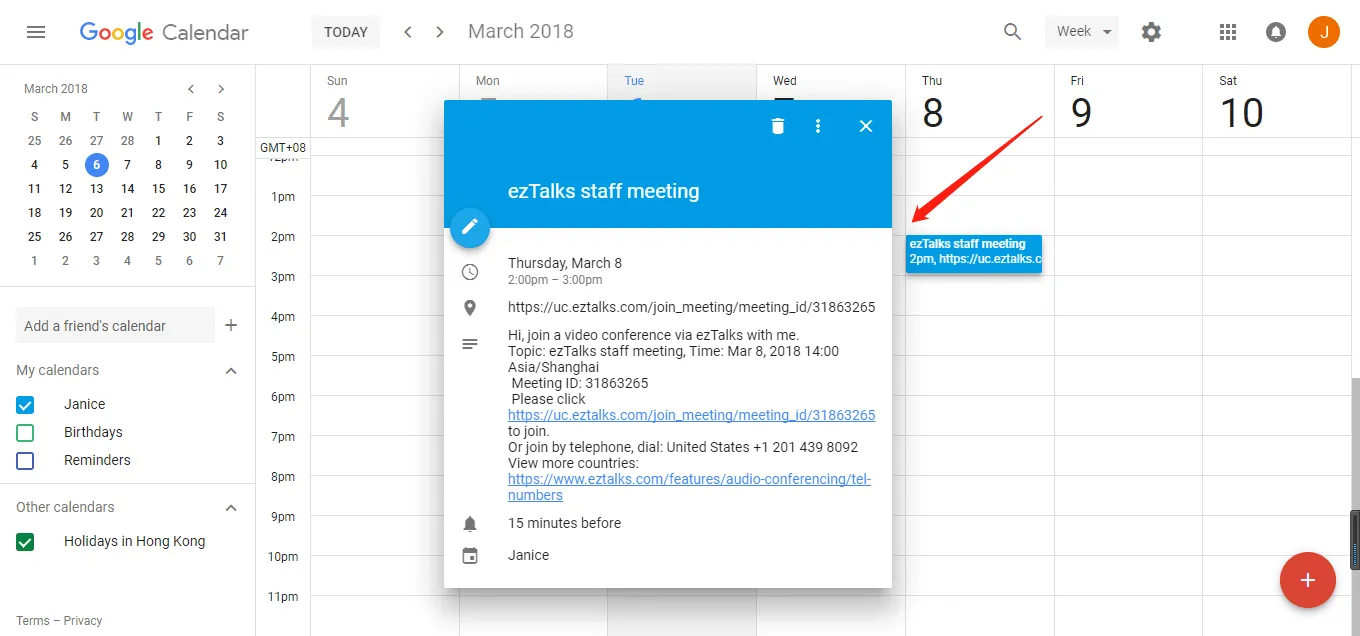Delete the event with trash icon

point(778,126)
